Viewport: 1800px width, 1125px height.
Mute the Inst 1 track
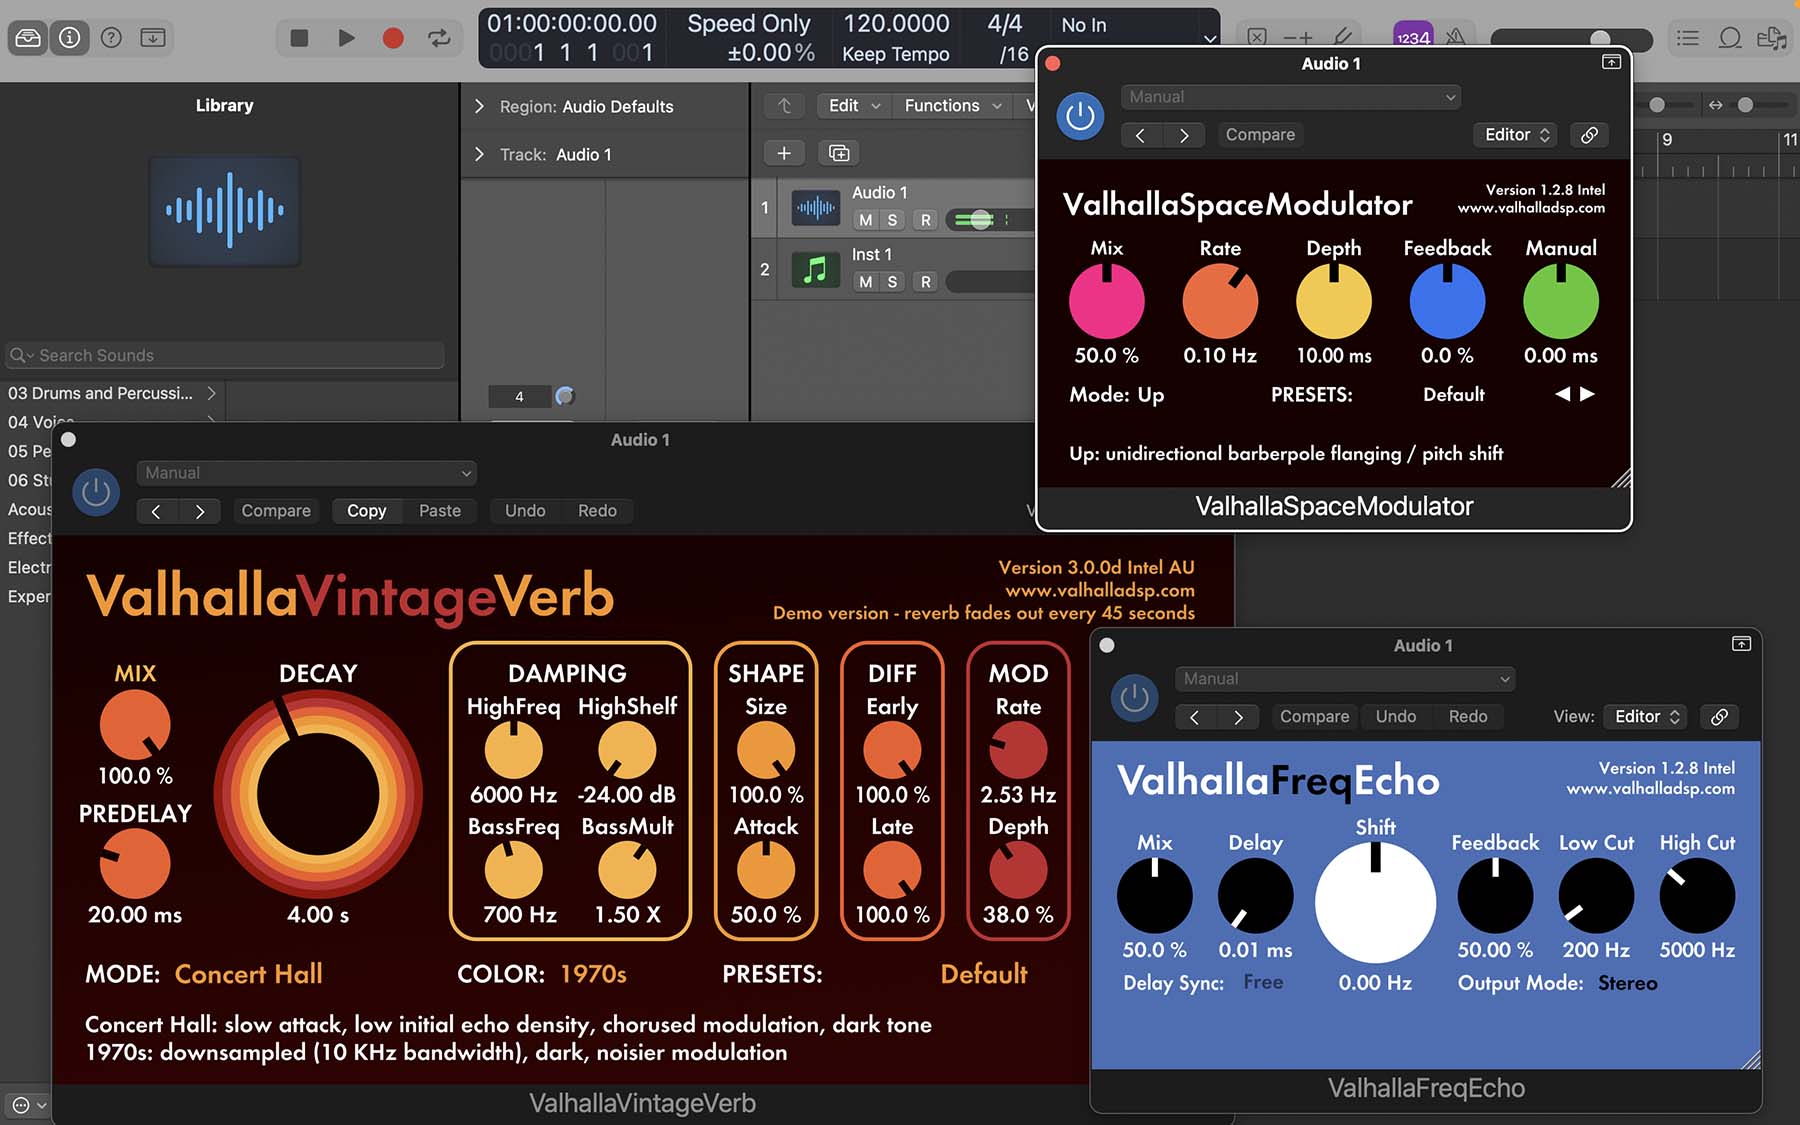(866, 282)
